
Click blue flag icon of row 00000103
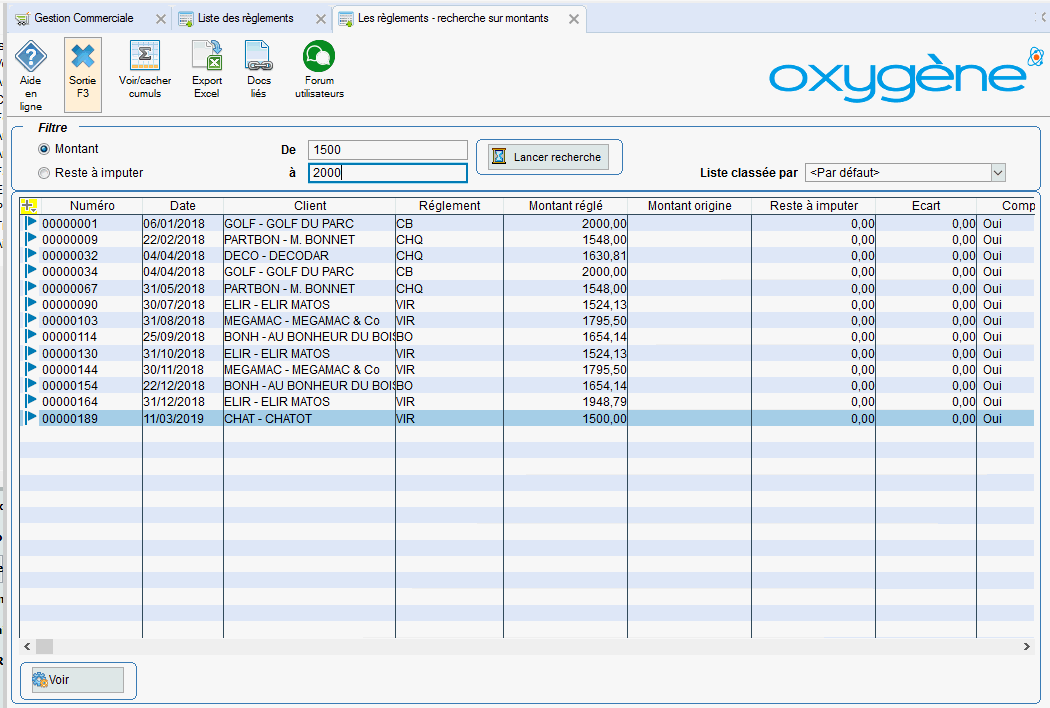click(x=31, y=320)
